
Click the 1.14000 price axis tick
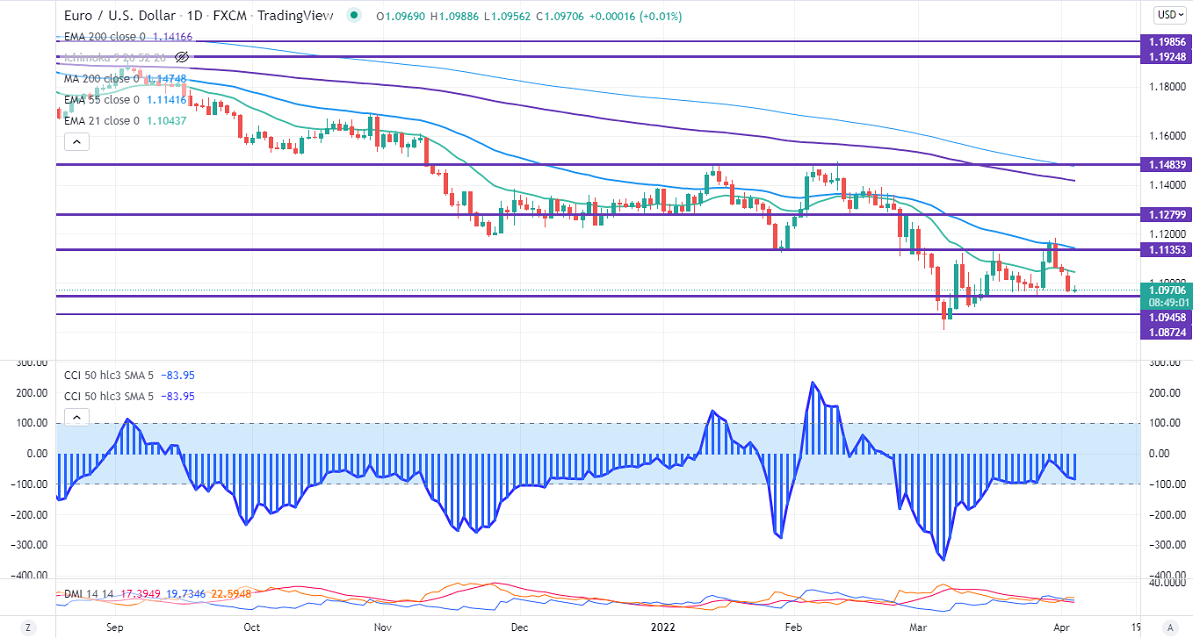1166,185
